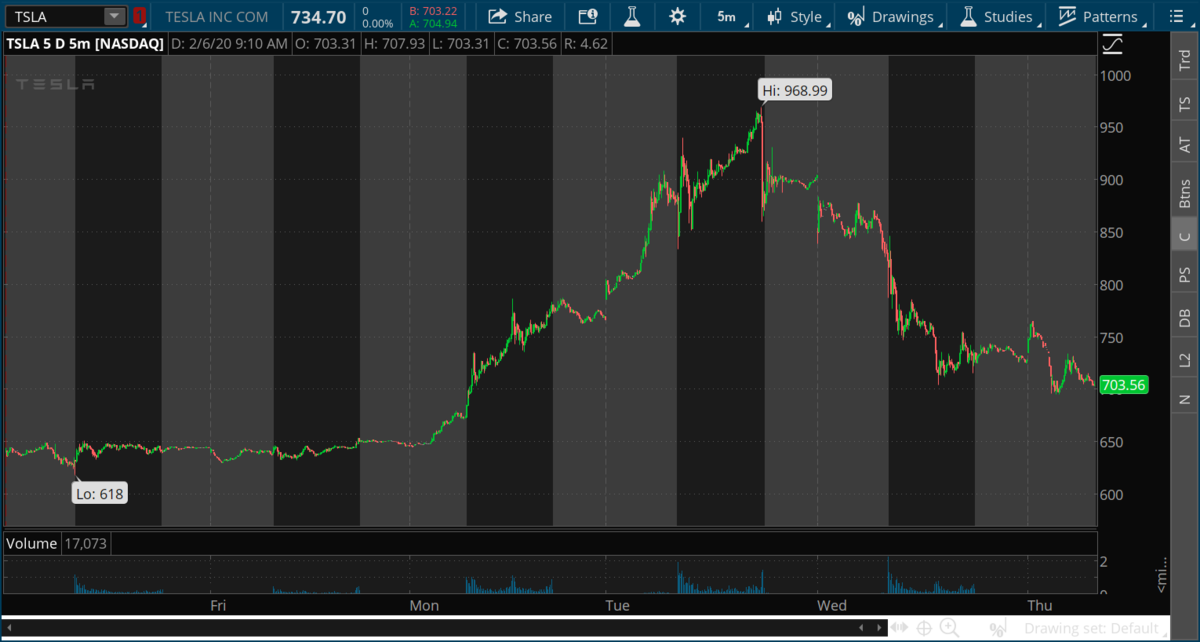
Task: Switch to the Trd sidebar tab
Action: click(1185, 60)
